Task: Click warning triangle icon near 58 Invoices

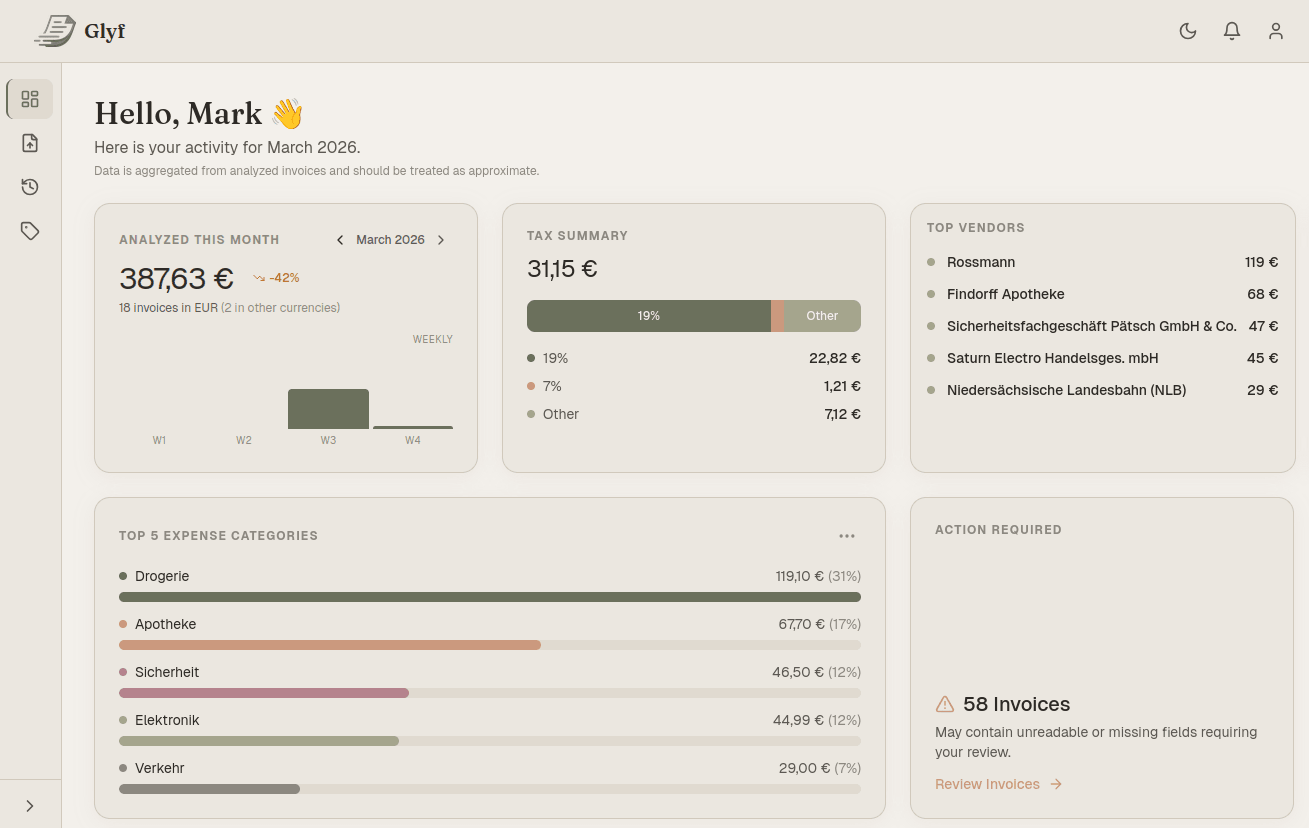Action: (945, 704)
